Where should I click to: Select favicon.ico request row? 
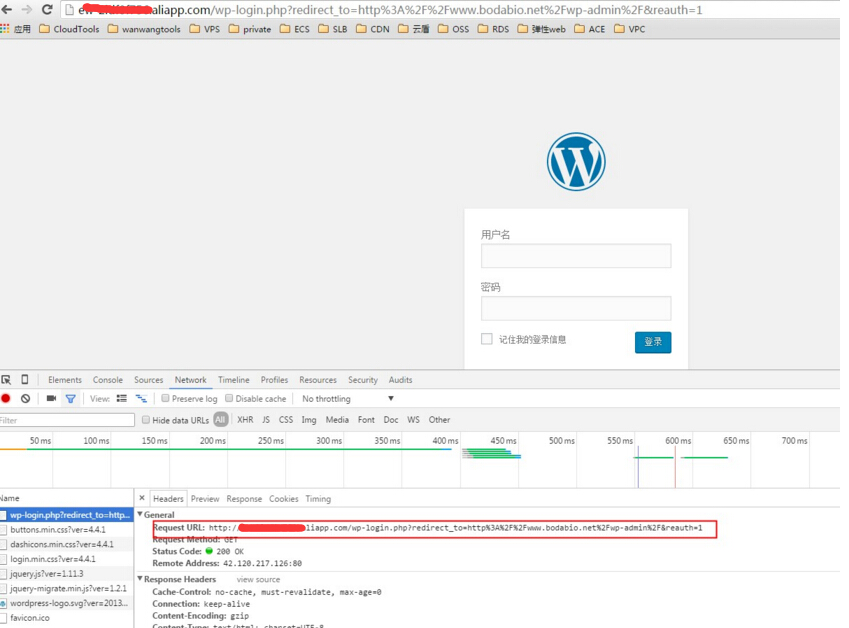click(67, 618)
